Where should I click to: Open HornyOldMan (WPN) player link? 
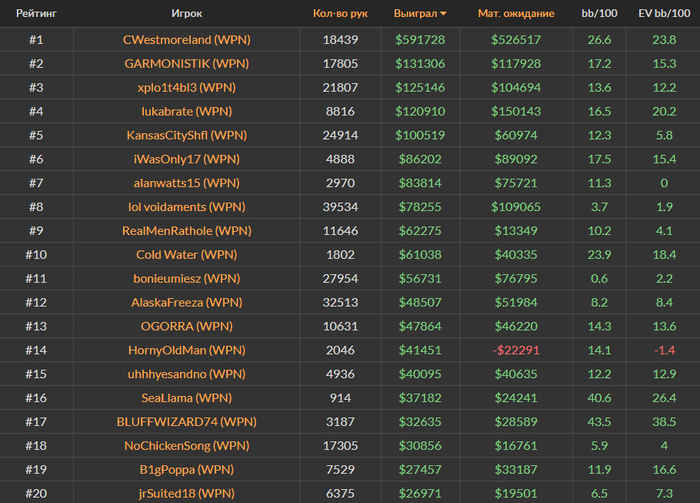[x=186, y=350]
